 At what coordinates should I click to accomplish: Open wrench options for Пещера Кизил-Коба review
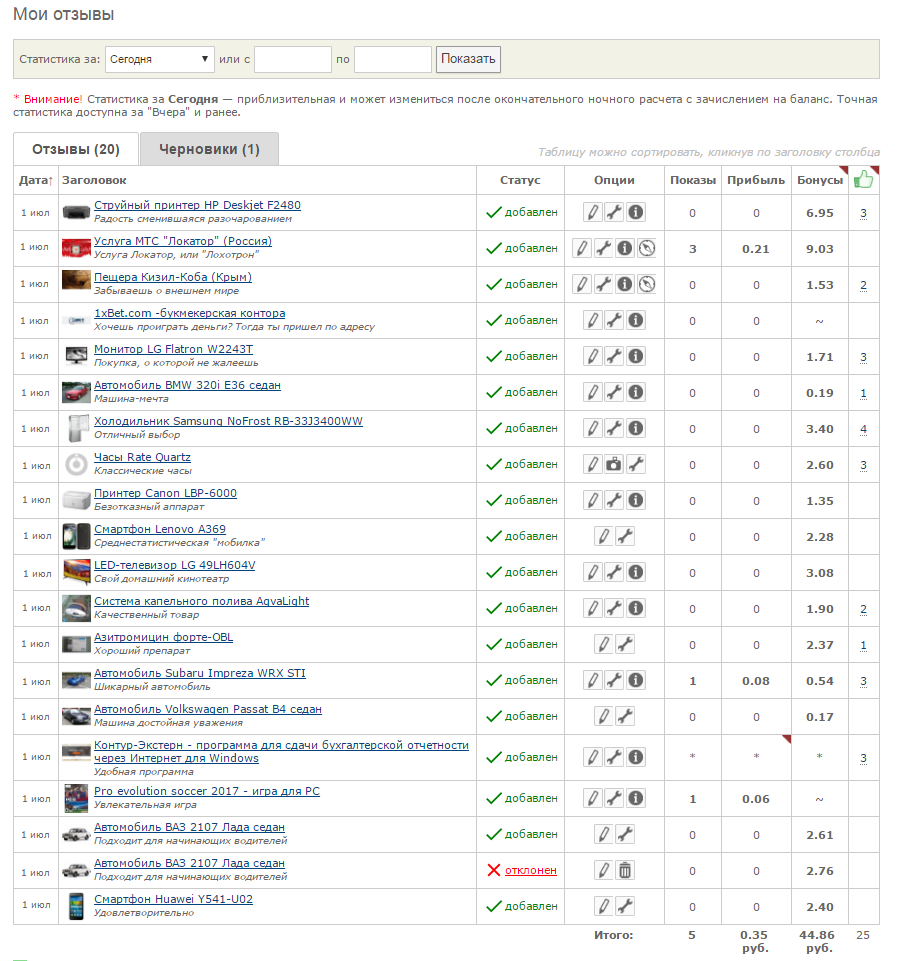tap(603, 284)
